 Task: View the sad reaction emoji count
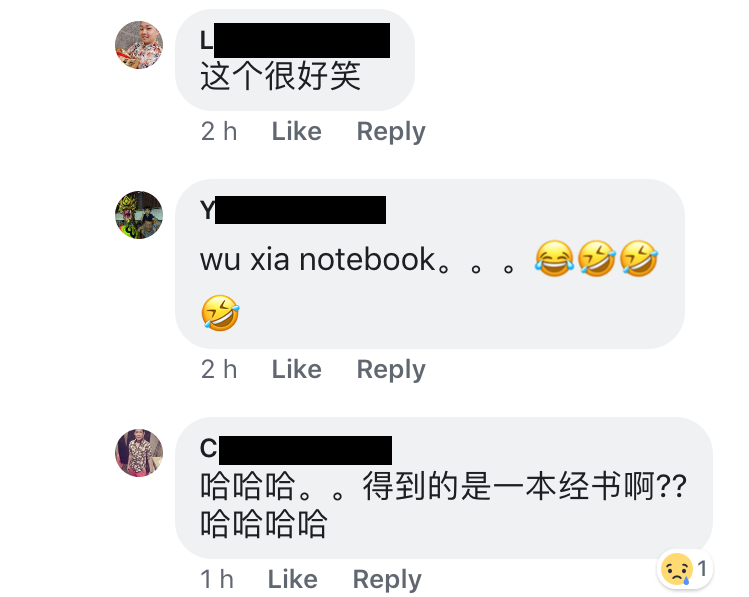tap(685, 569)
